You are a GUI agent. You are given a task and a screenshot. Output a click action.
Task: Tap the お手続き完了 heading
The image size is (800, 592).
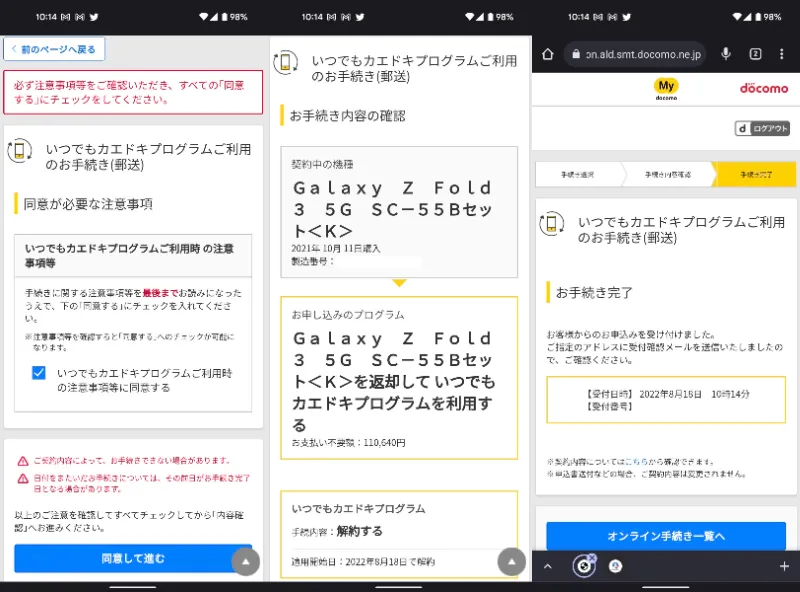[x=594, y=293]
